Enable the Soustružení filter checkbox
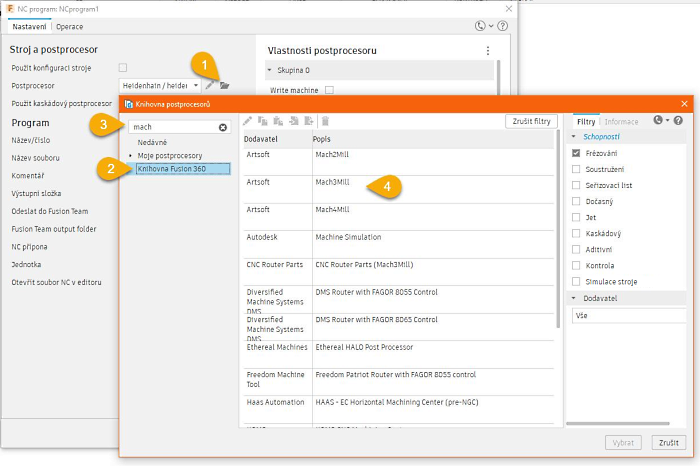The image size is (700, 466). (576, 169)
